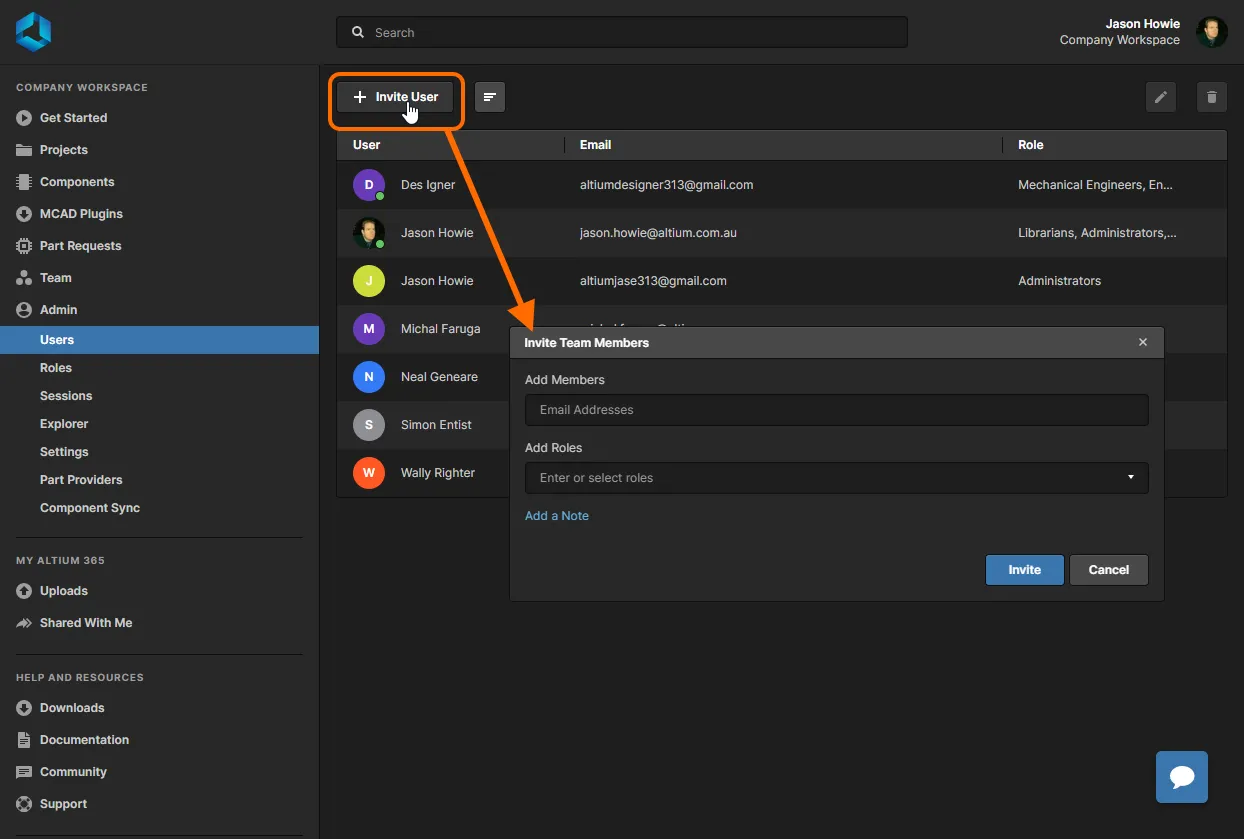Open the chat support bubble
Image resolution: width=1244 pixels, height=839 pixels.
point(1181,777)
